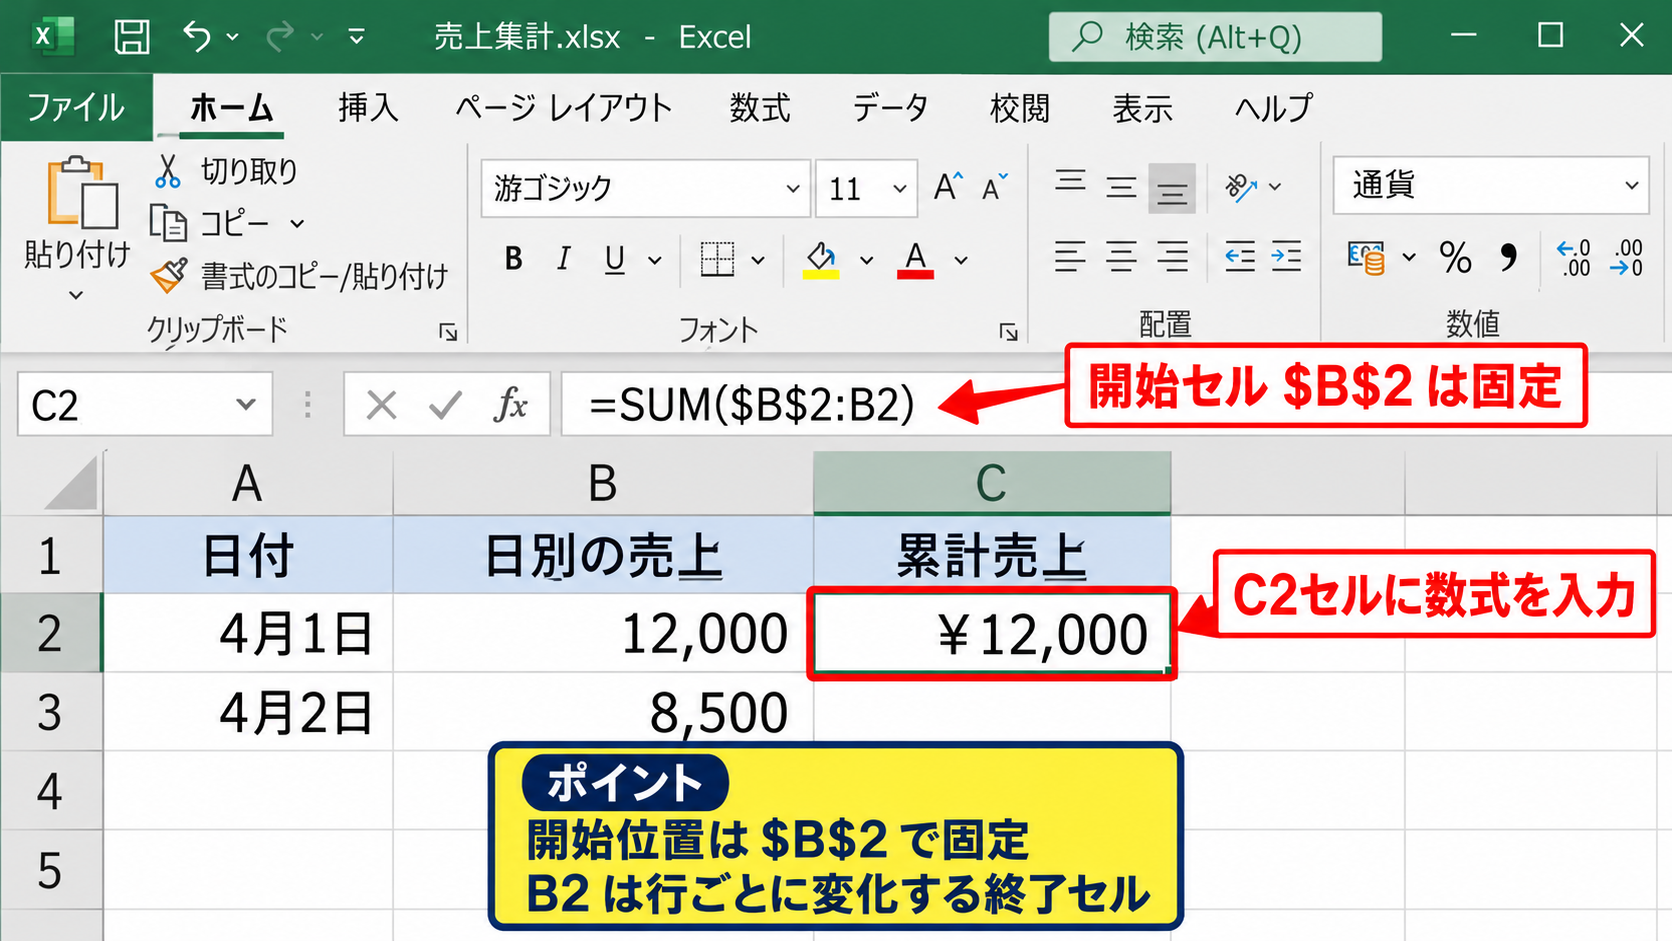Click the search box 検索 (Alt+Q)

coord(1215,37)
